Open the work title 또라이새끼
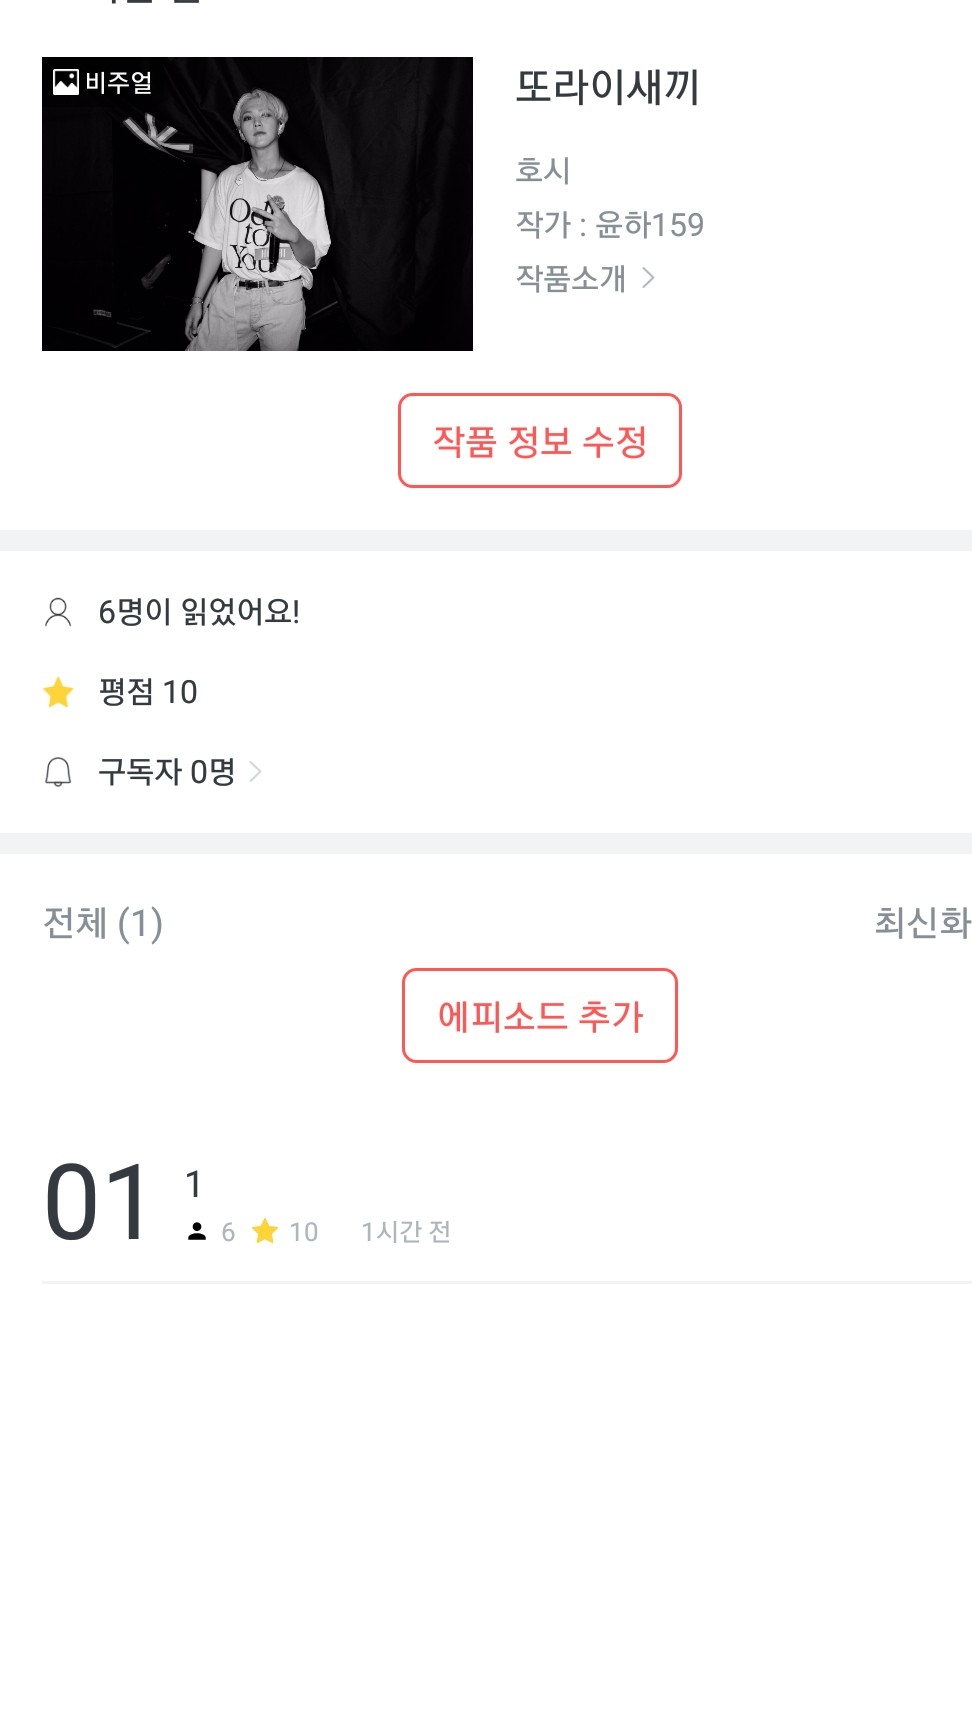 coord(607,87)
